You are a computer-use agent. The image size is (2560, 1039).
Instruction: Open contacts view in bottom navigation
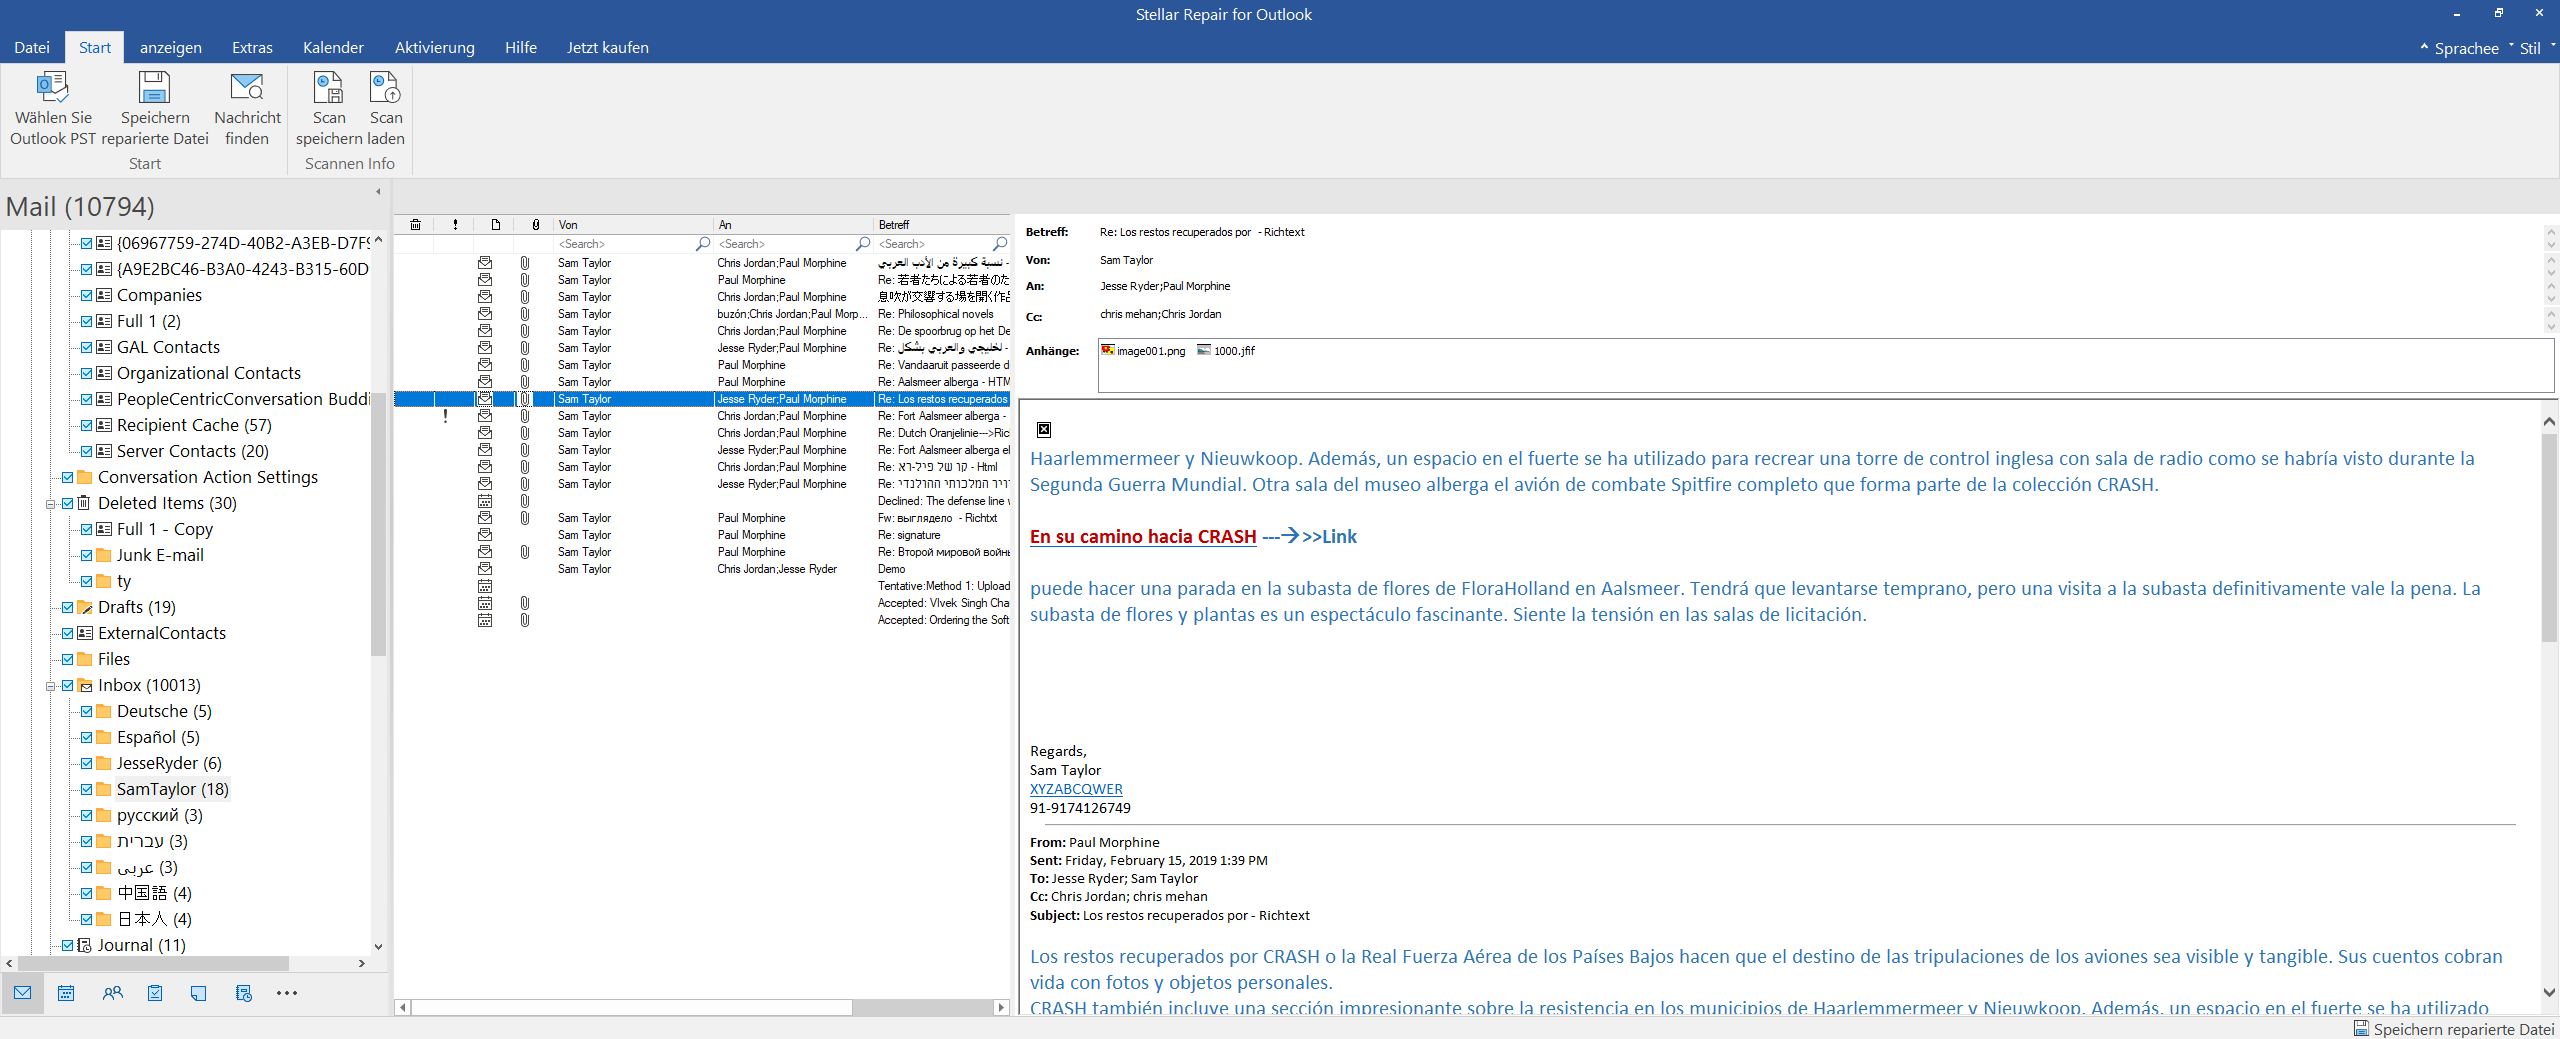pyautogui.click(x=112, y=993)
